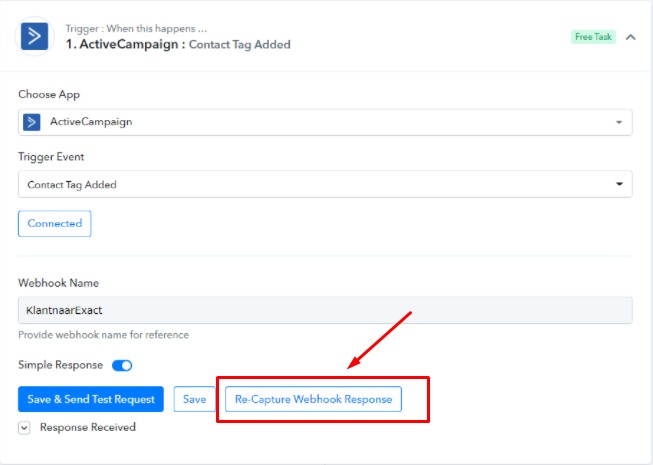Screen dimensions: 653x465
Task: Click the Connected button
Action: tap(55, 224)
